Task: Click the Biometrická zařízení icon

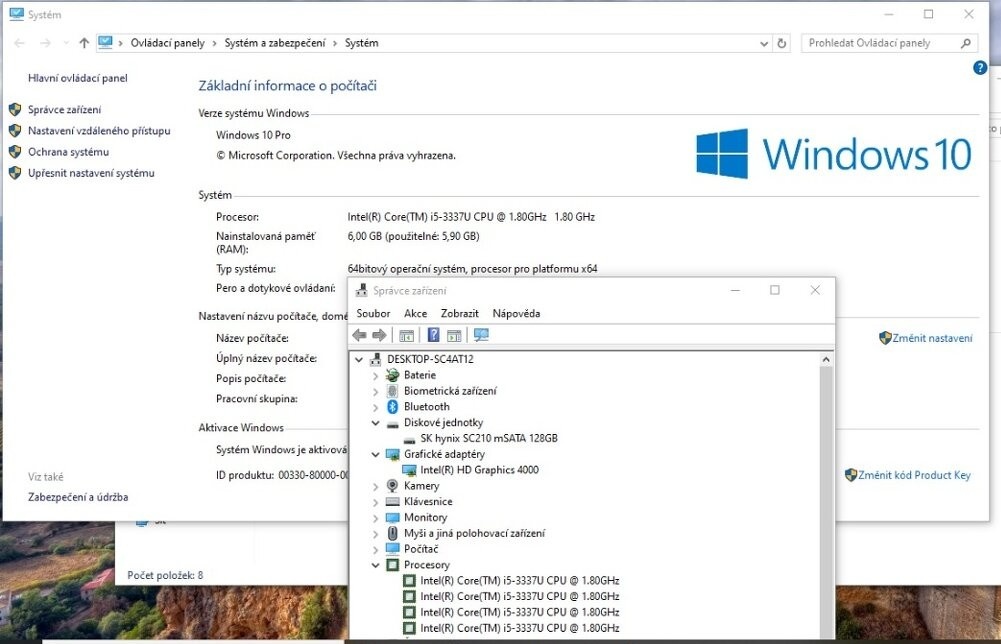Action: pyautogui.click(x=393, y=391)
